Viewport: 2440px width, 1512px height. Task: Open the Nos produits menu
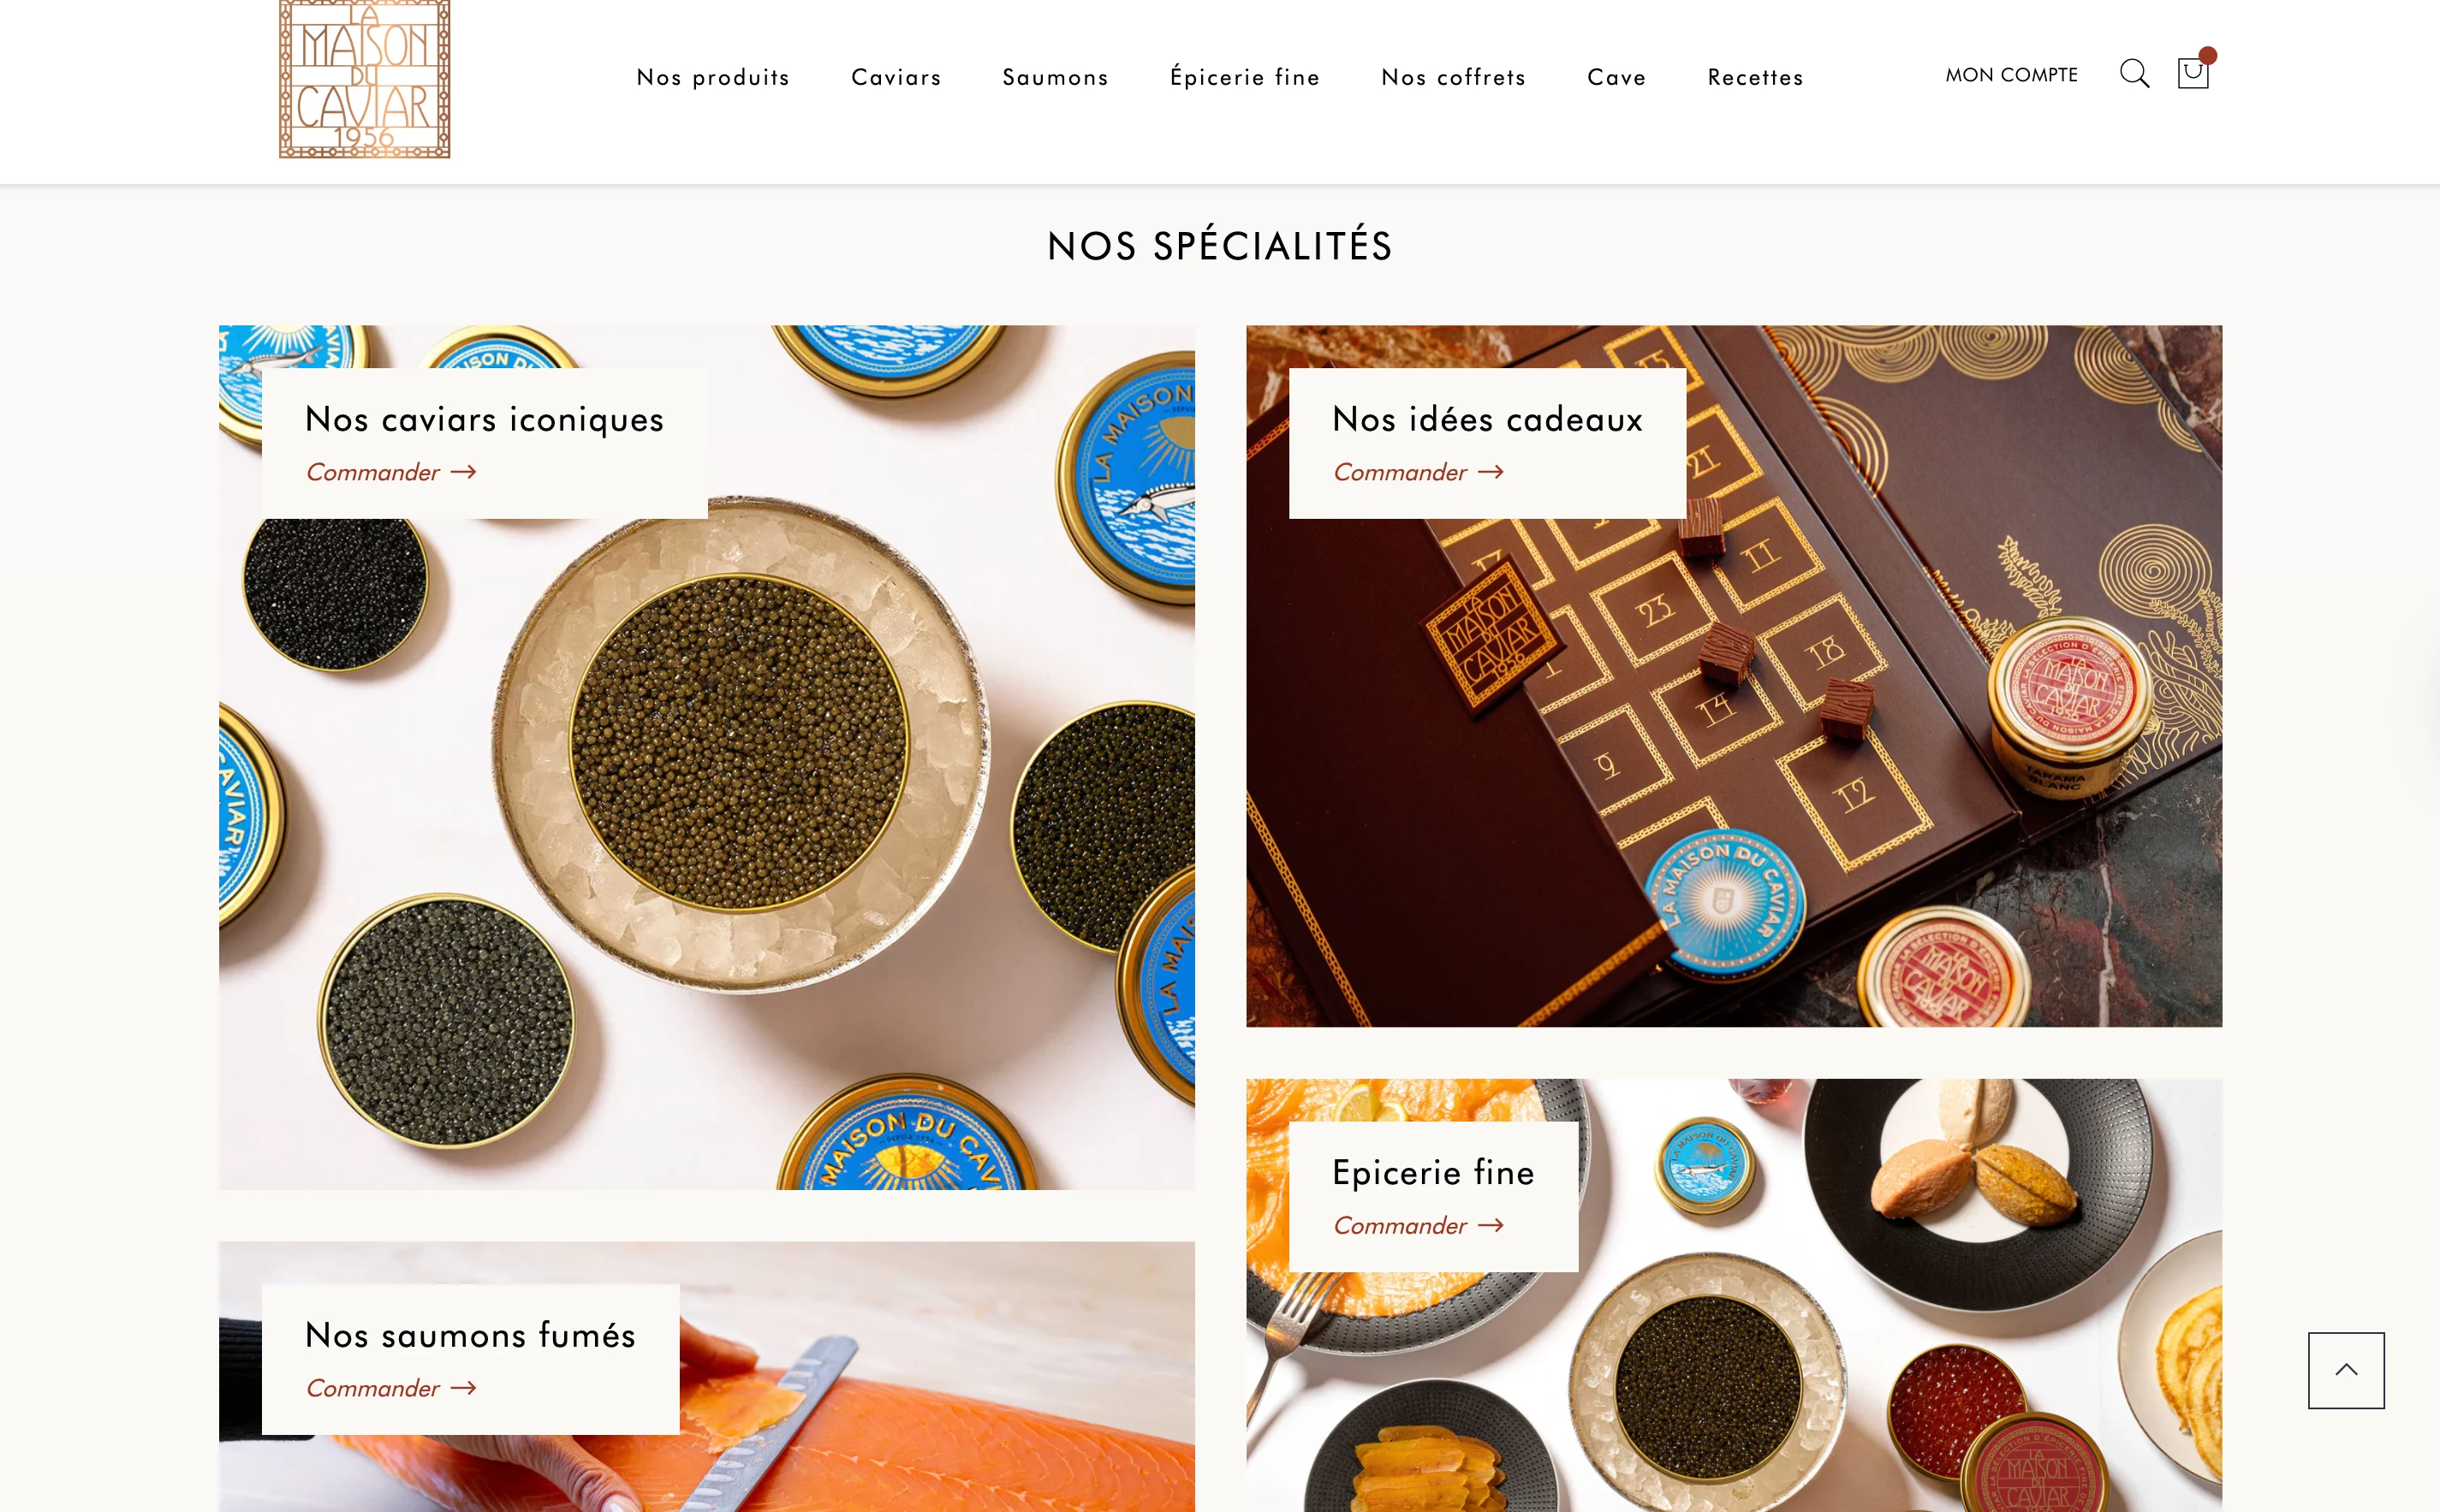[x=713, y=77]
